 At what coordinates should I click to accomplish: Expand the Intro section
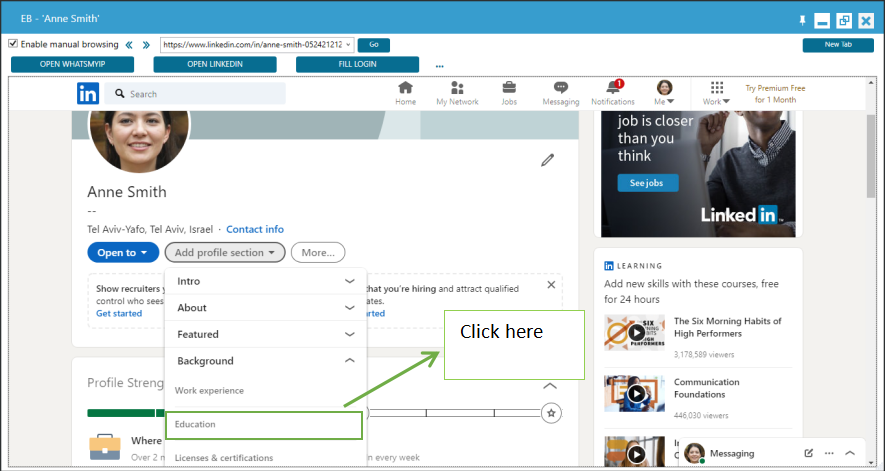266,281
